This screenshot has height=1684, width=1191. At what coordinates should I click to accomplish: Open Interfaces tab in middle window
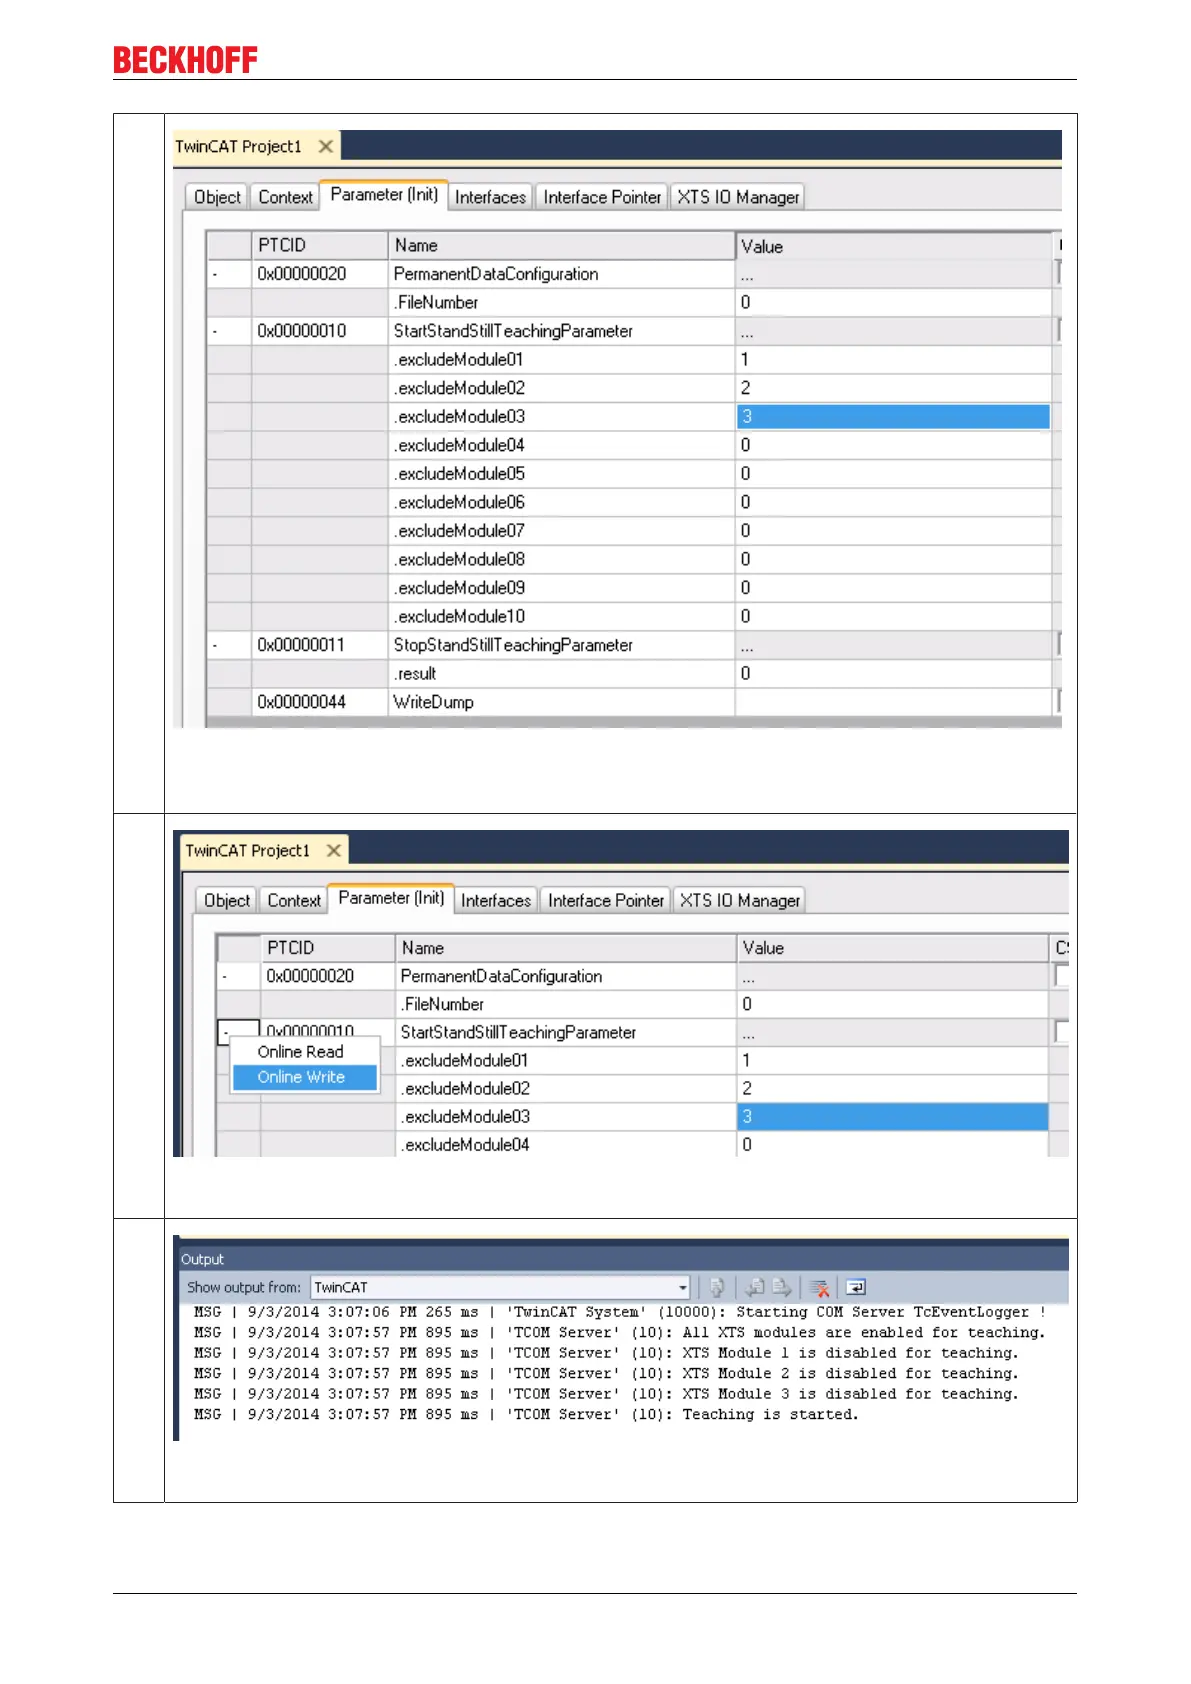[x=496, y=900]
